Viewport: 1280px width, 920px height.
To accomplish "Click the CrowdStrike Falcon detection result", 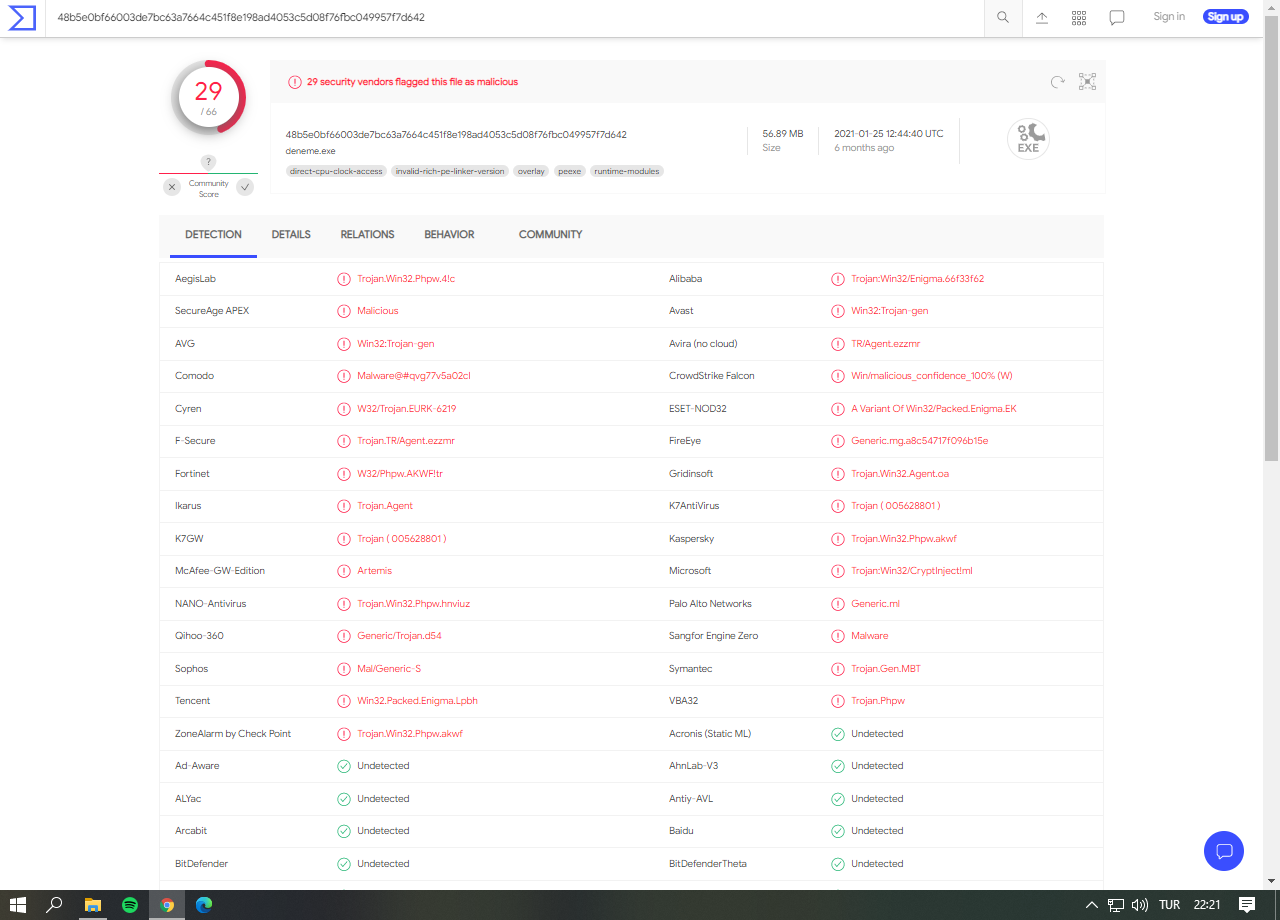I will coord(932,376).
